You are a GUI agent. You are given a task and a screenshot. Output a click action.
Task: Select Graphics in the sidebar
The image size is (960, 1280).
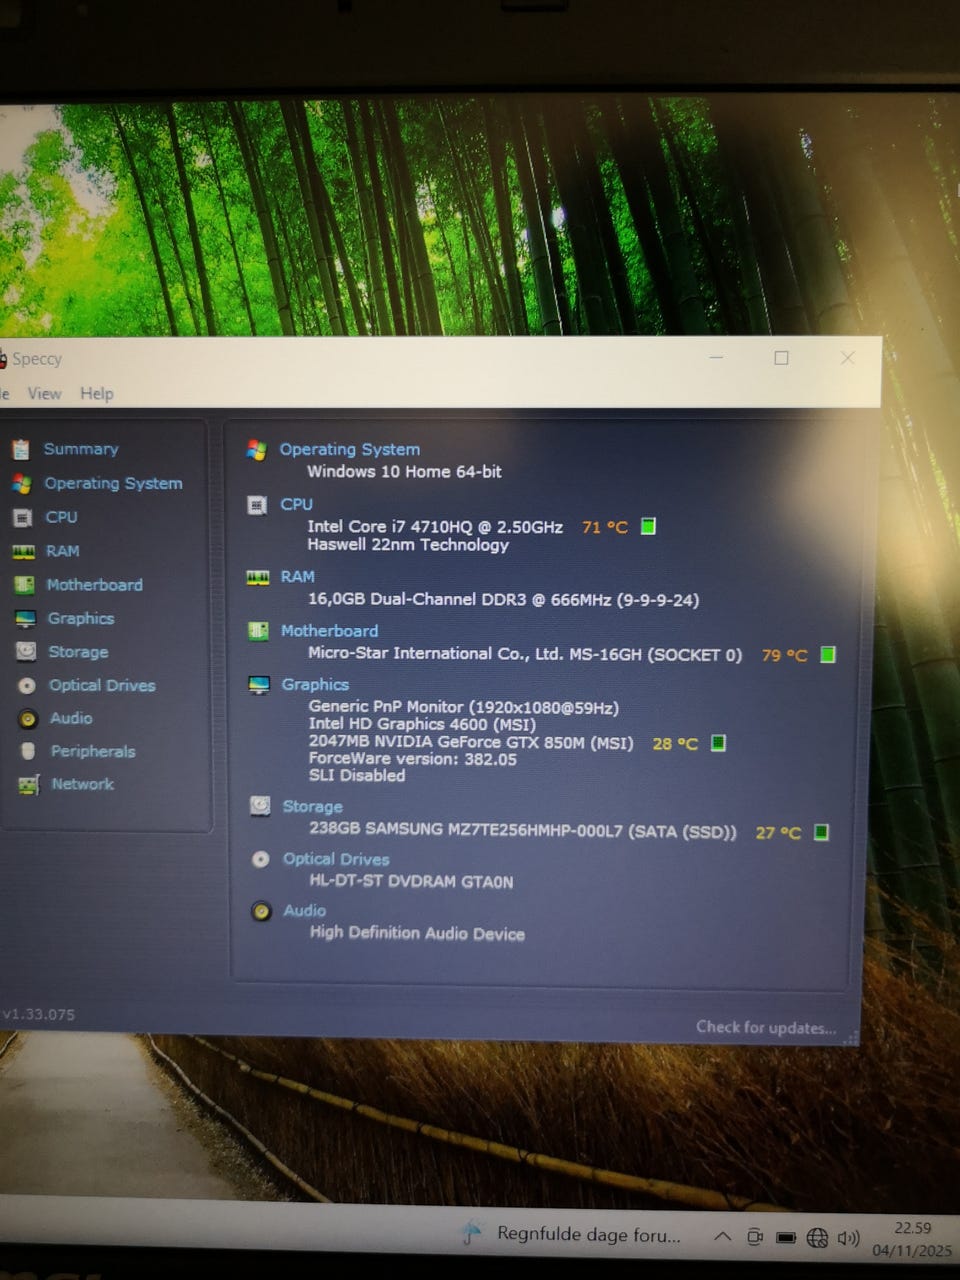(81, 618)
